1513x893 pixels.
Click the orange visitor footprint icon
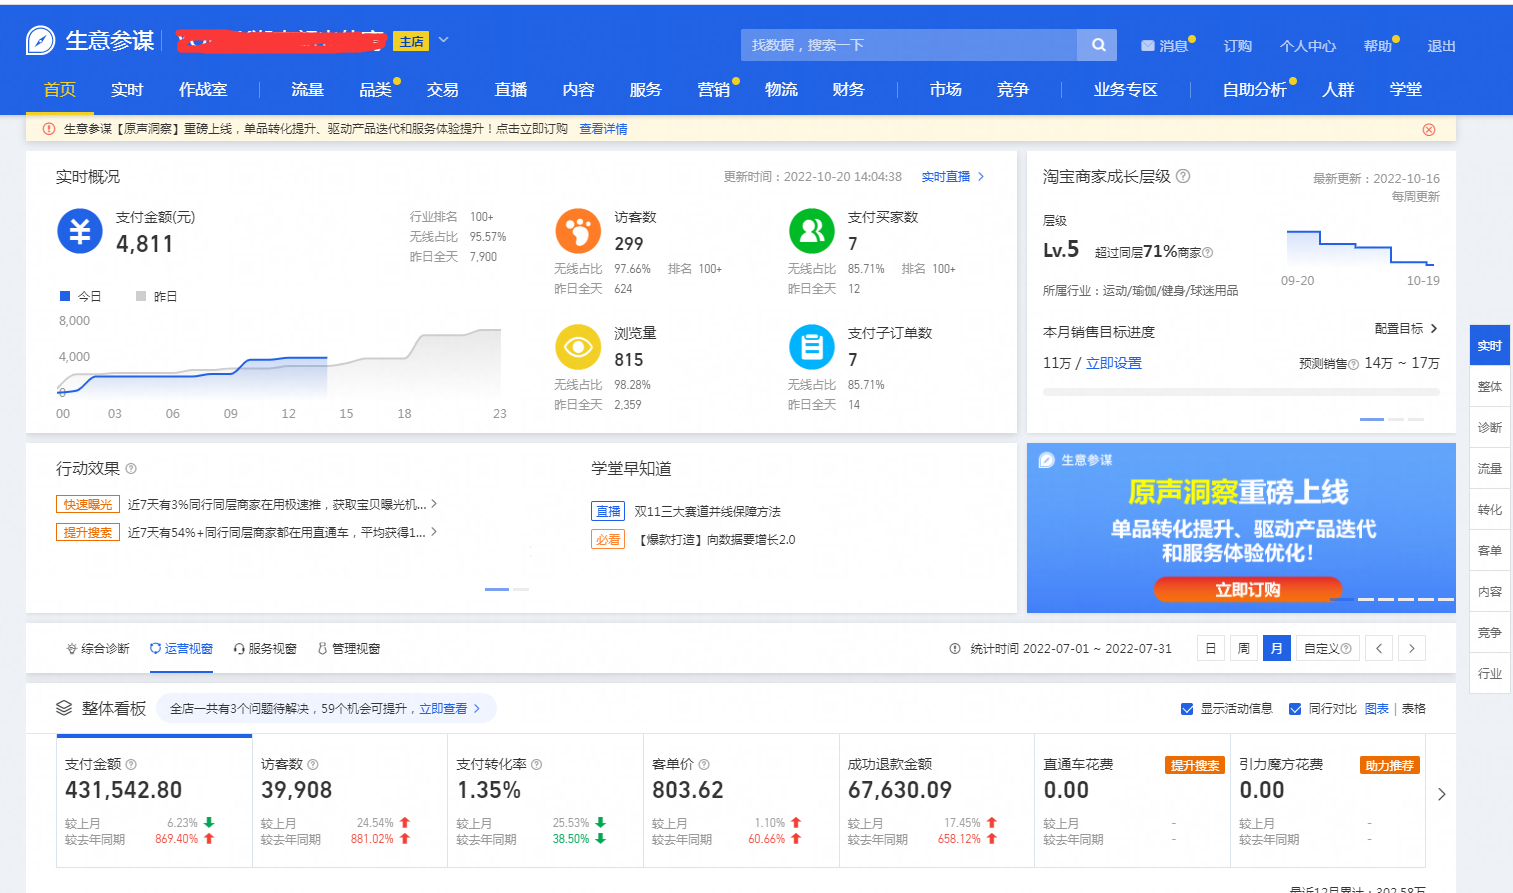pyautogui.click(x=578, y=232)
